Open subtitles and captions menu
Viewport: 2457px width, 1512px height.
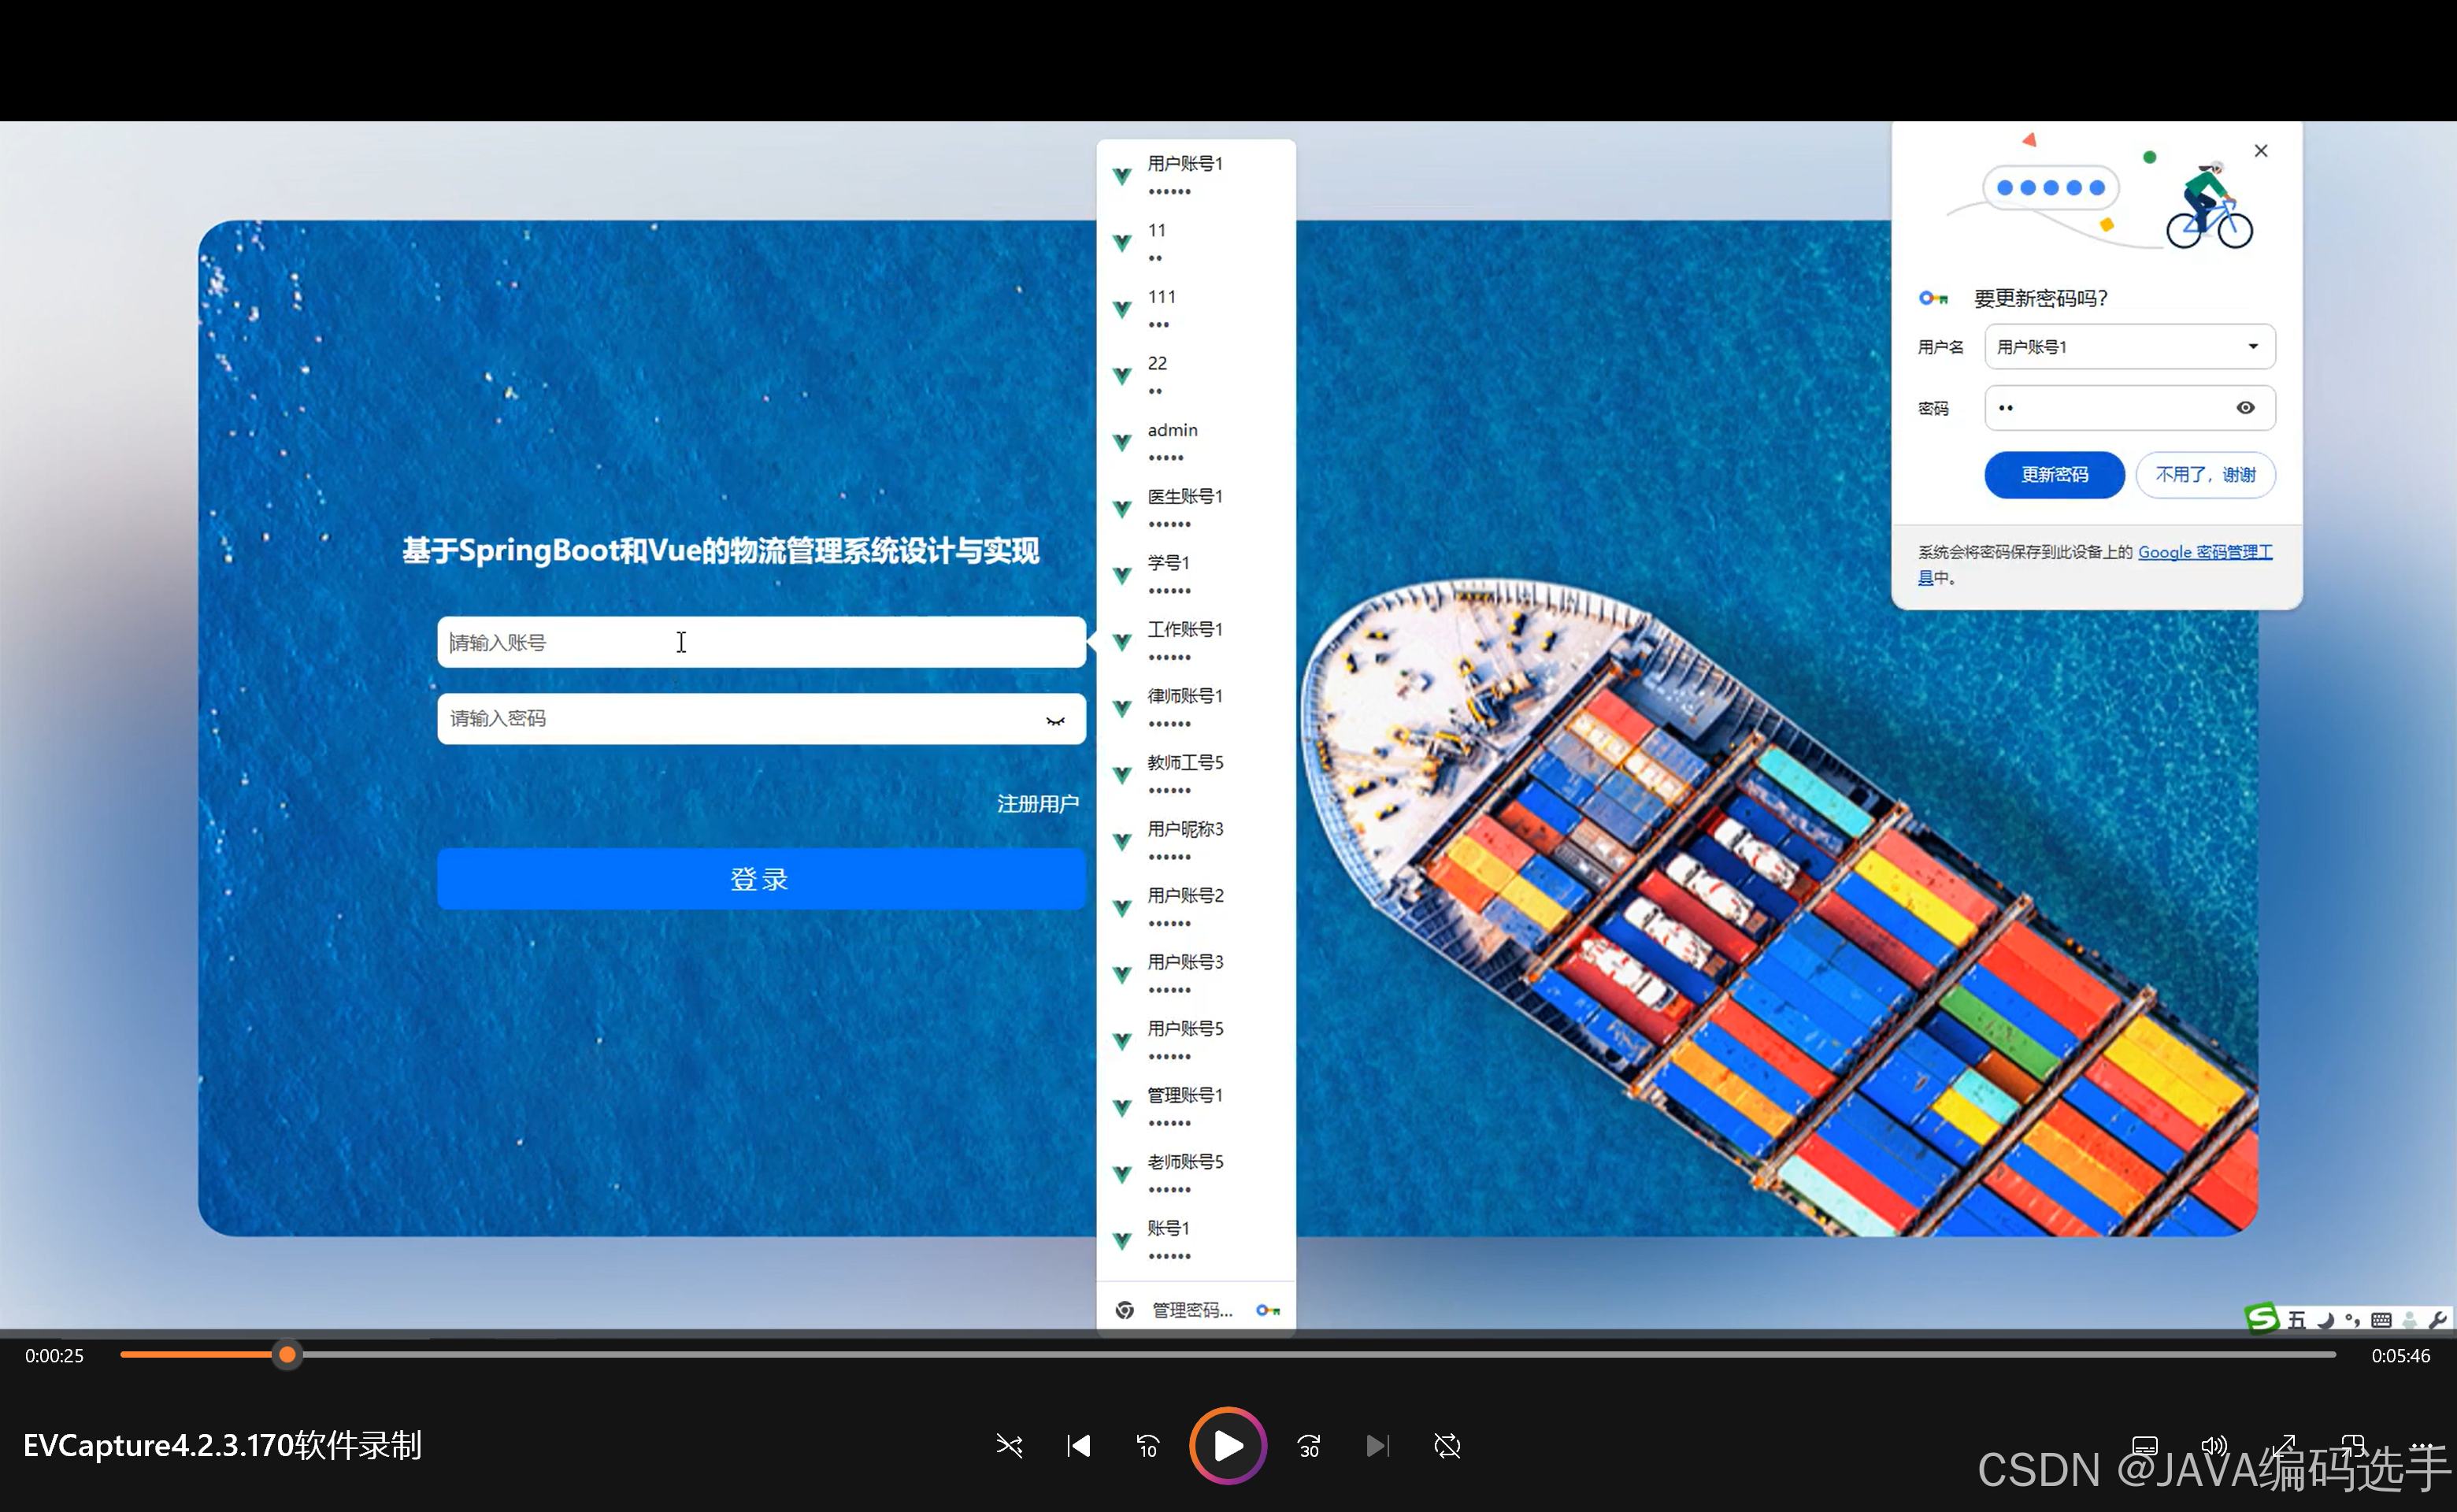pyautogui.click(x=2144, y=1446)
